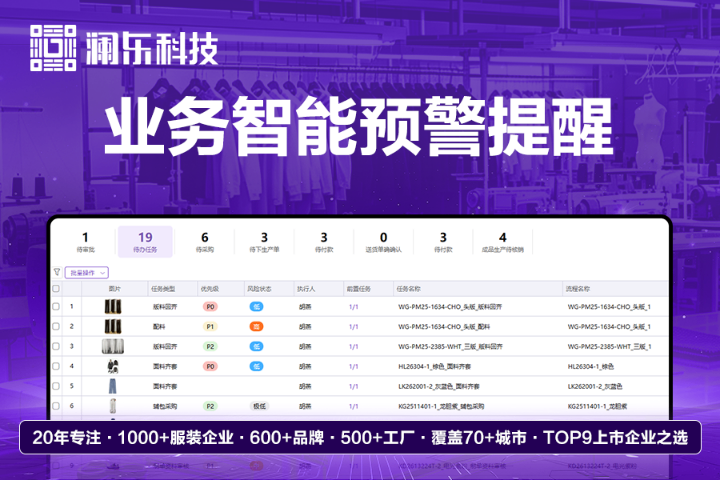Sort by the 执行人 column header
Screen dimensions: 720x480
coord(306,289)
